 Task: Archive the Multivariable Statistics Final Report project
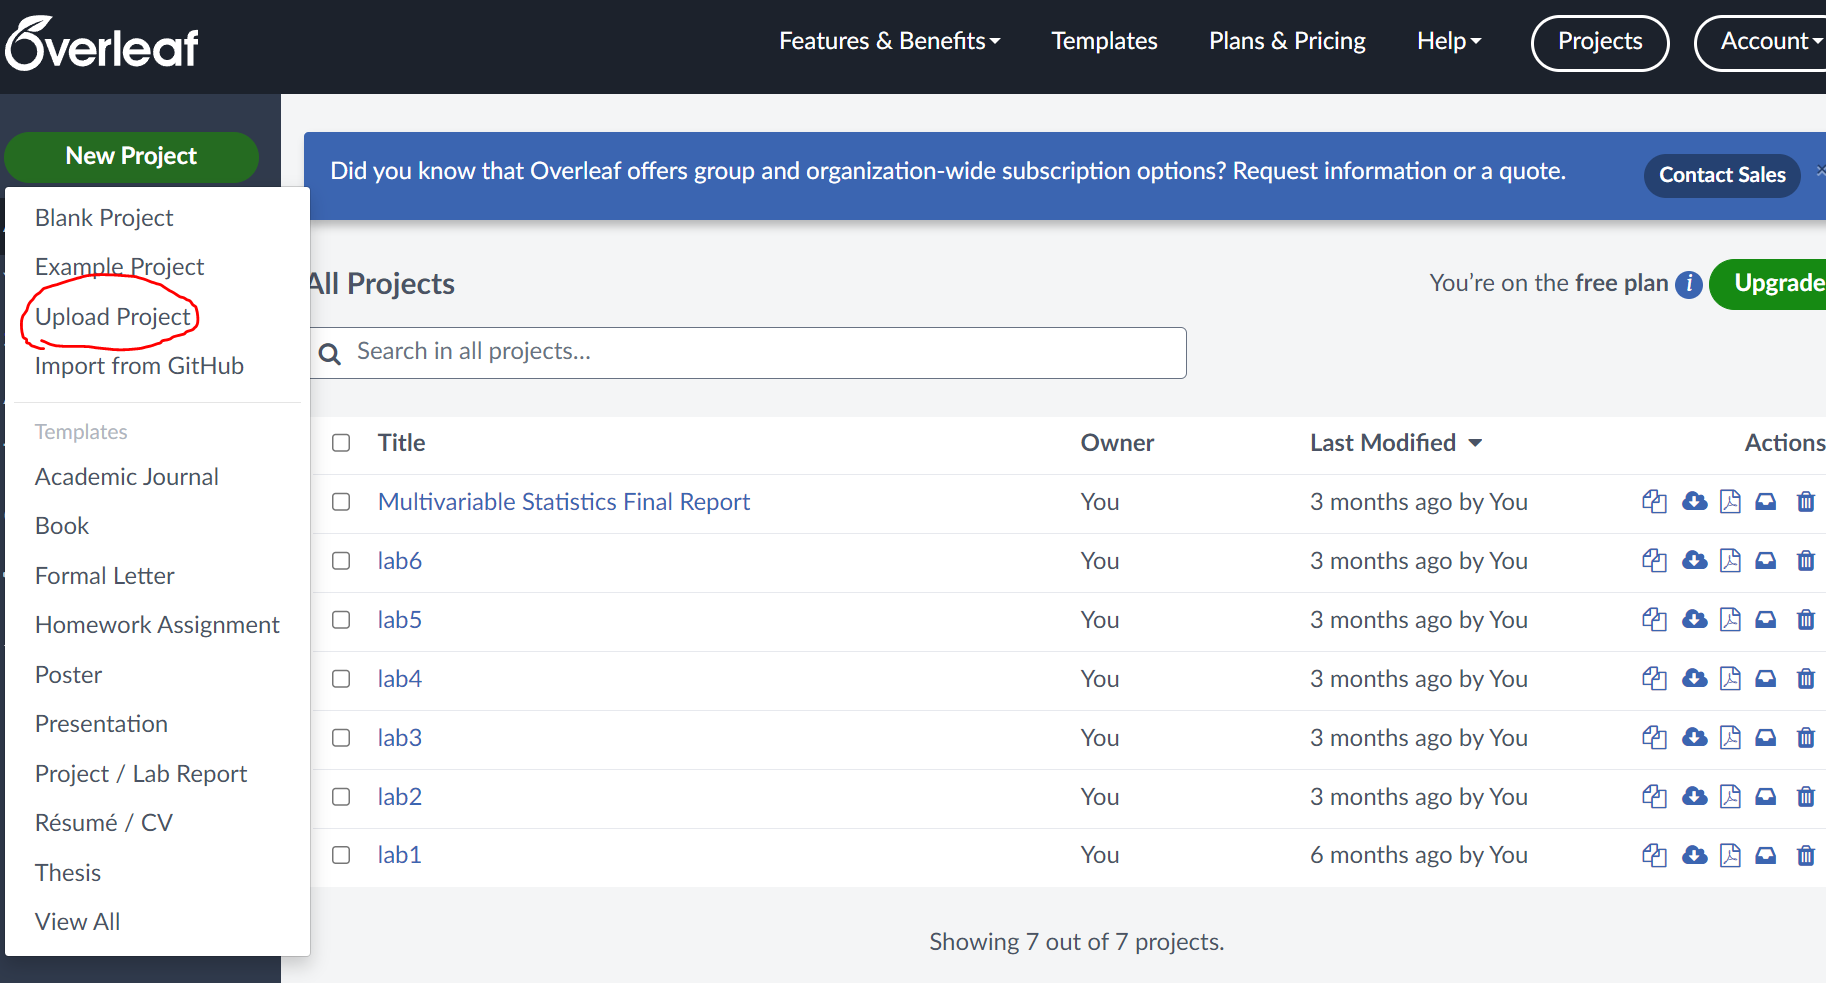click(1766, 502)
